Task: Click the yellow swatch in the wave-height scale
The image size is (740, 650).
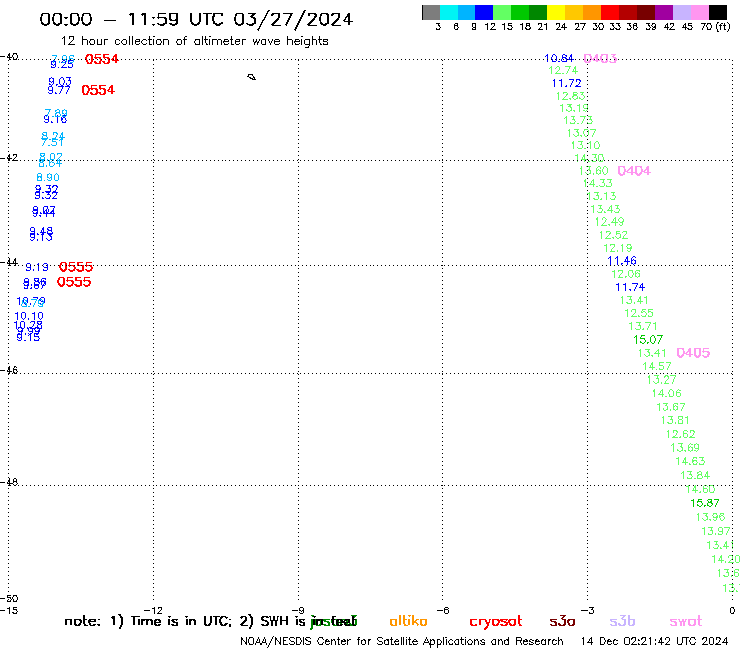Action: click(556, 12)
